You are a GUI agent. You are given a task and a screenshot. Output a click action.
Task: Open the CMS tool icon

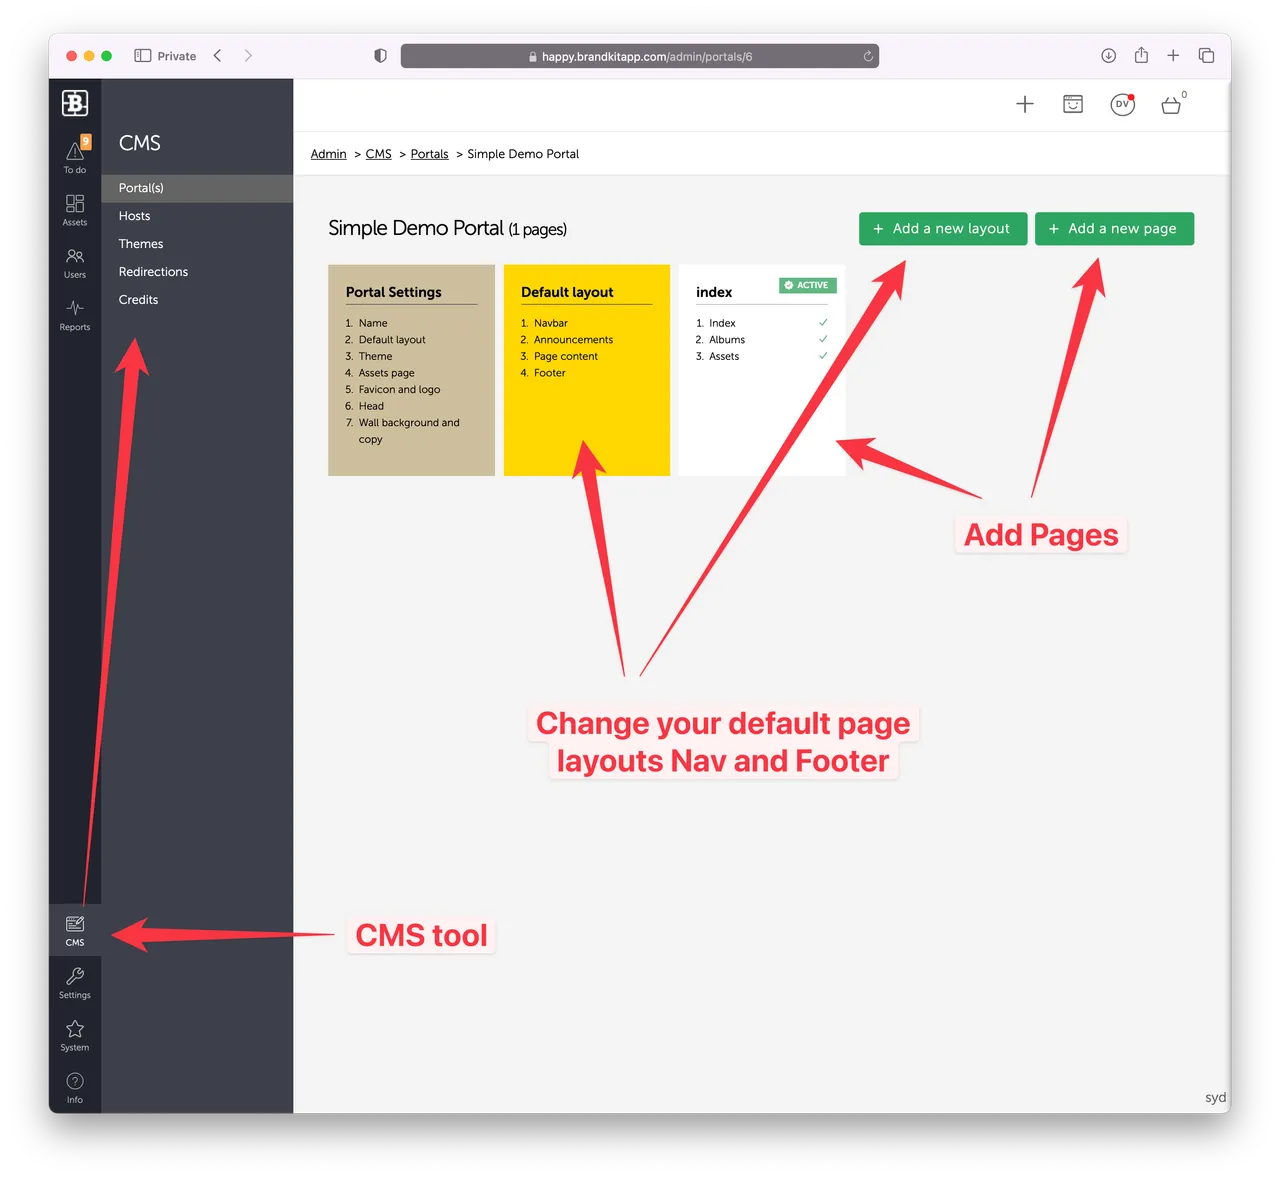click(75, 929)
